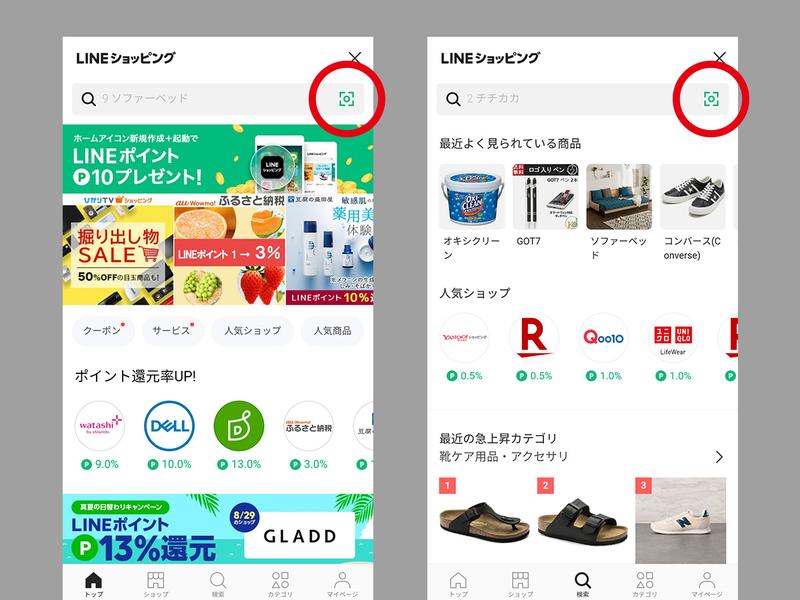Tap the camera scan icon in right search bar
The height and width of the screenshot is (600, 800).
click(711, 98)
